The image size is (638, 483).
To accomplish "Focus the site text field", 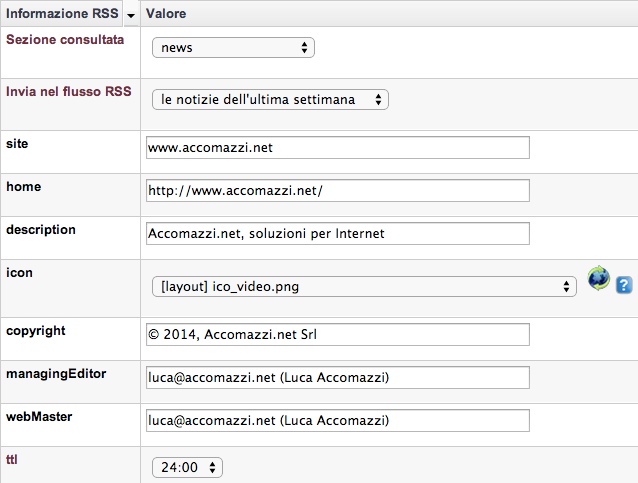I will click(338, 147).
